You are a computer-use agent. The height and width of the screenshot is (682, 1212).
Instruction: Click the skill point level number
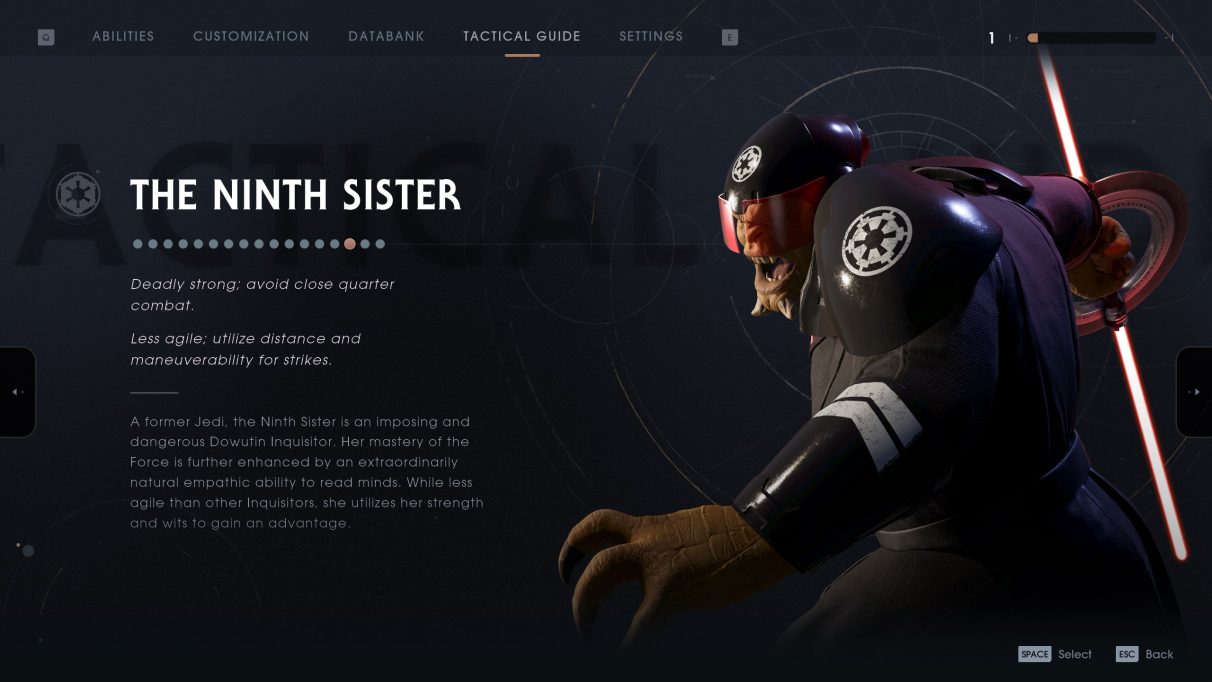tap(992, 38)
